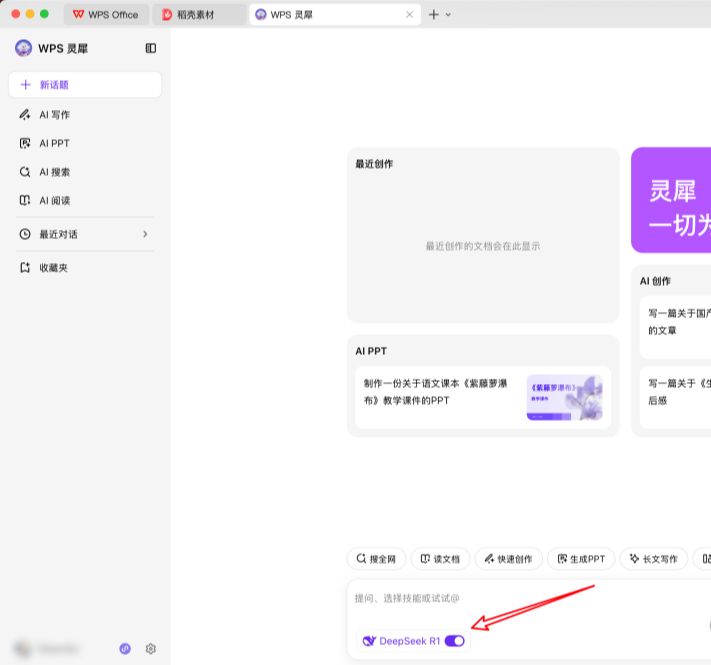Click the 搜全网 skill button
Viewport: 711px width, 665px height.
tap(376, 559)
